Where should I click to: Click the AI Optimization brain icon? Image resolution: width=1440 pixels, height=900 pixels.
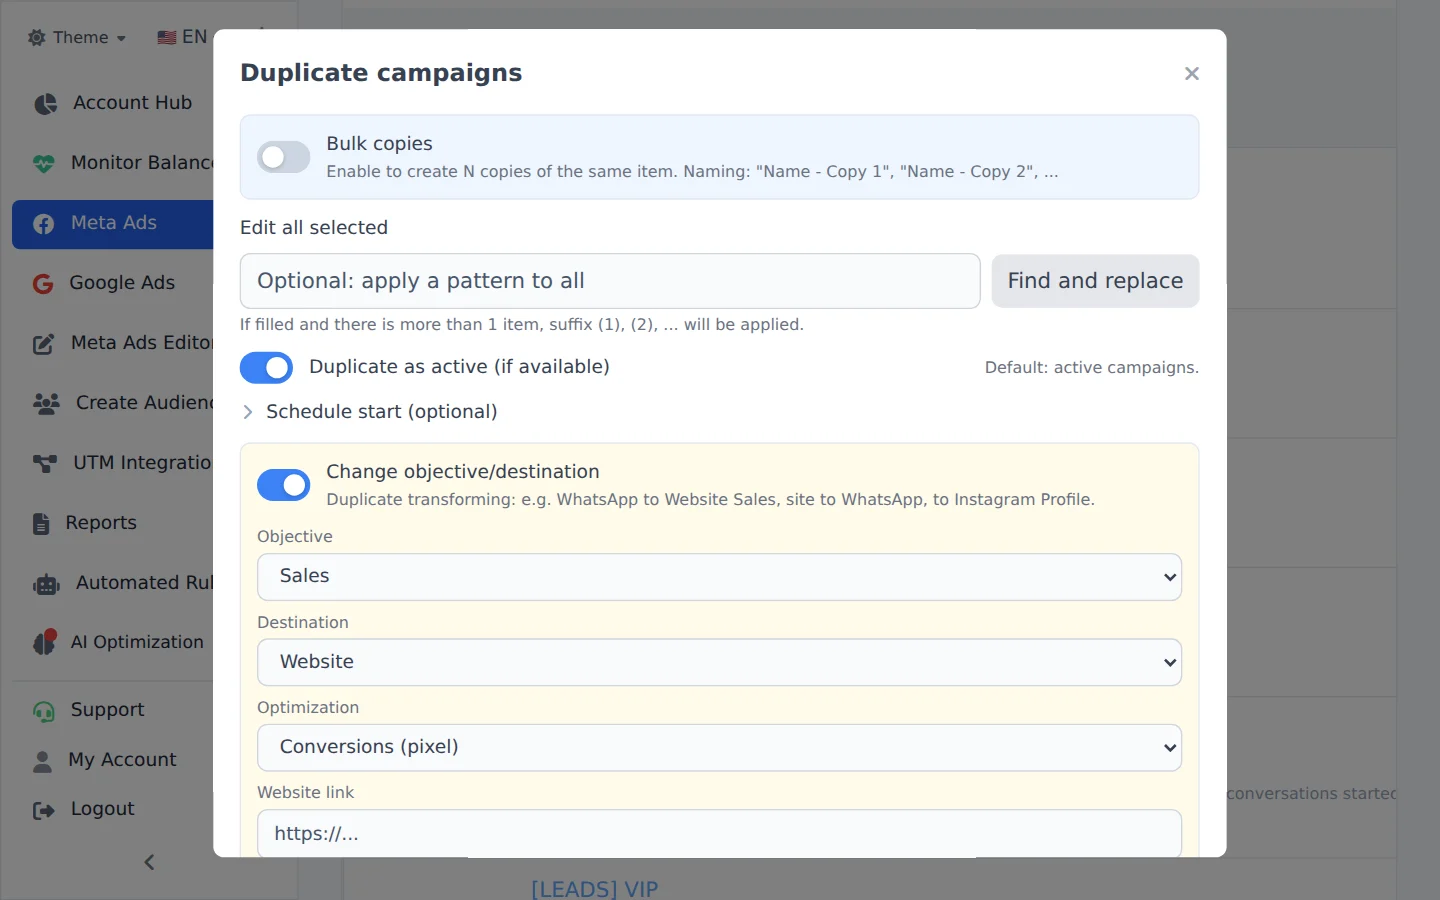pyautogui.click(x=45, y=642)
